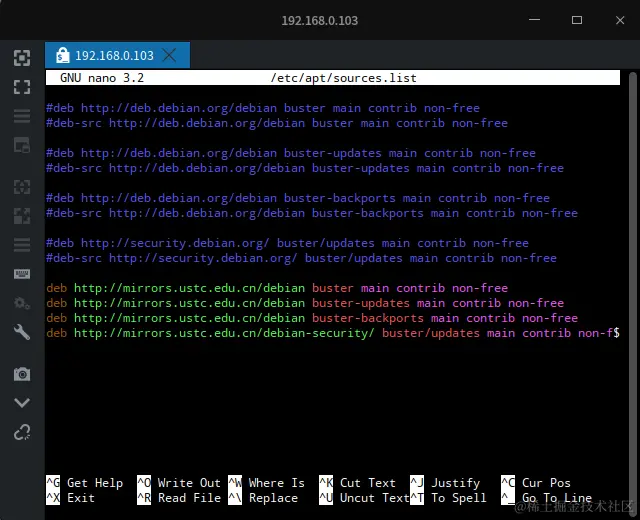This screenshot has width=640, height=520.
Task: Close the 192.168.0.103 window
Action: [x=620, y=20]
